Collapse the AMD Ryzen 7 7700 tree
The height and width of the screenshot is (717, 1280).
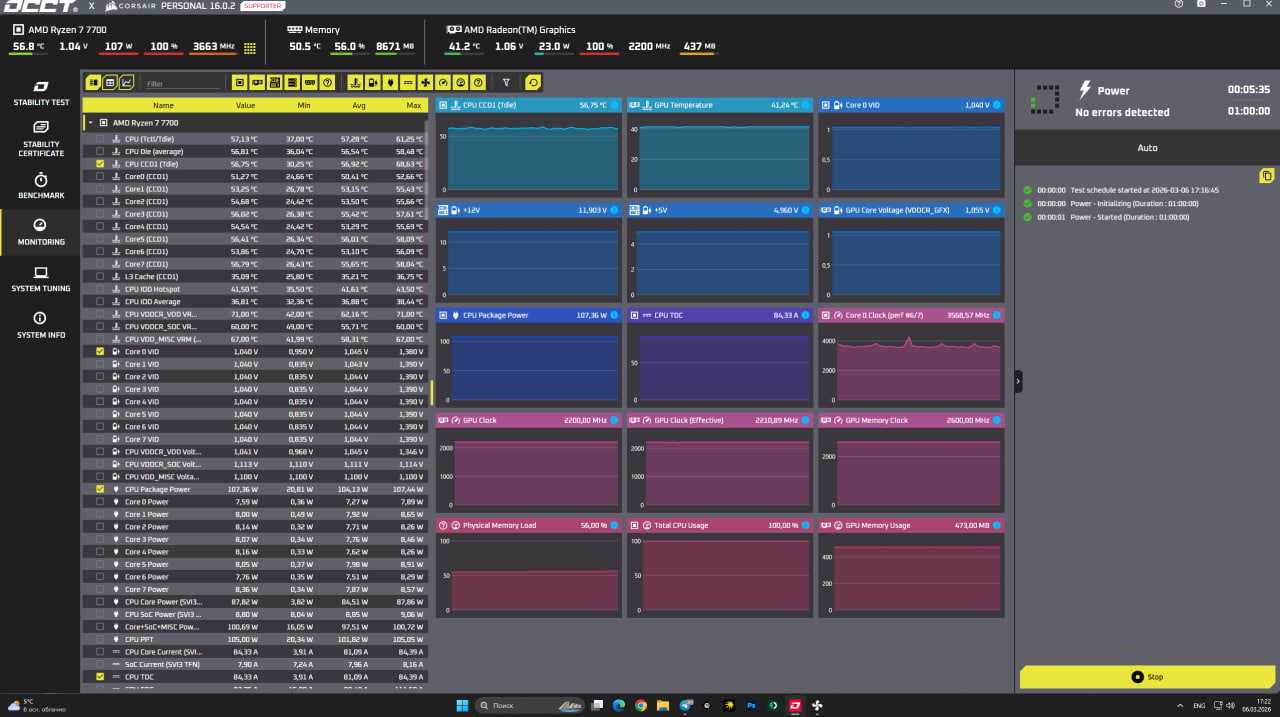[90, 123]
